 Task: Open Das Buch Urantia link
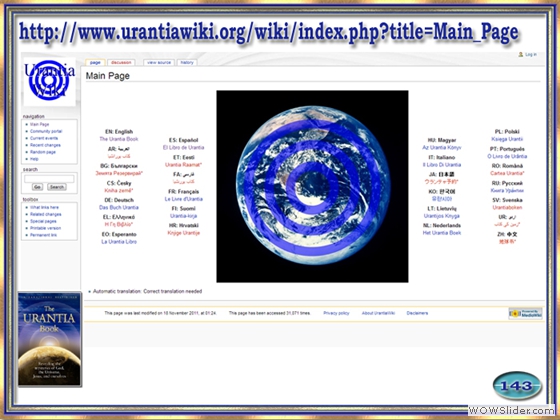click(x=119, y=208)
